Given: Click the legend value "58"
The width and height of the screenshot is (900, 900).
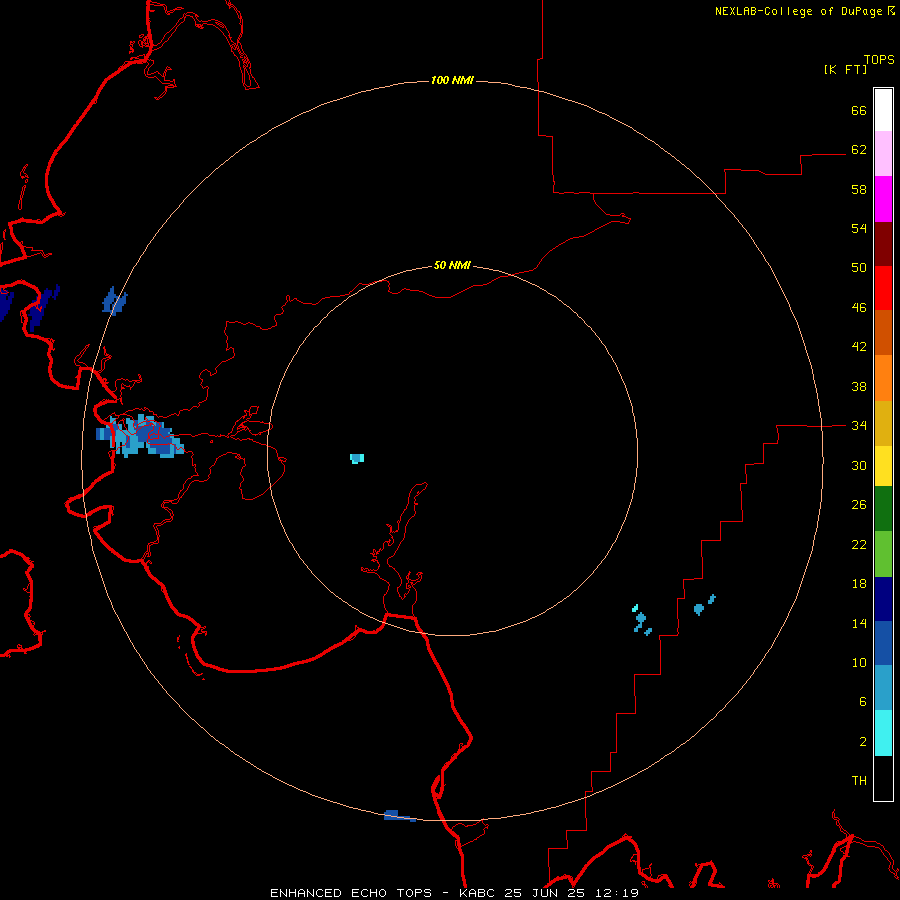Looking at the screenshot, I should click(859, 189).
